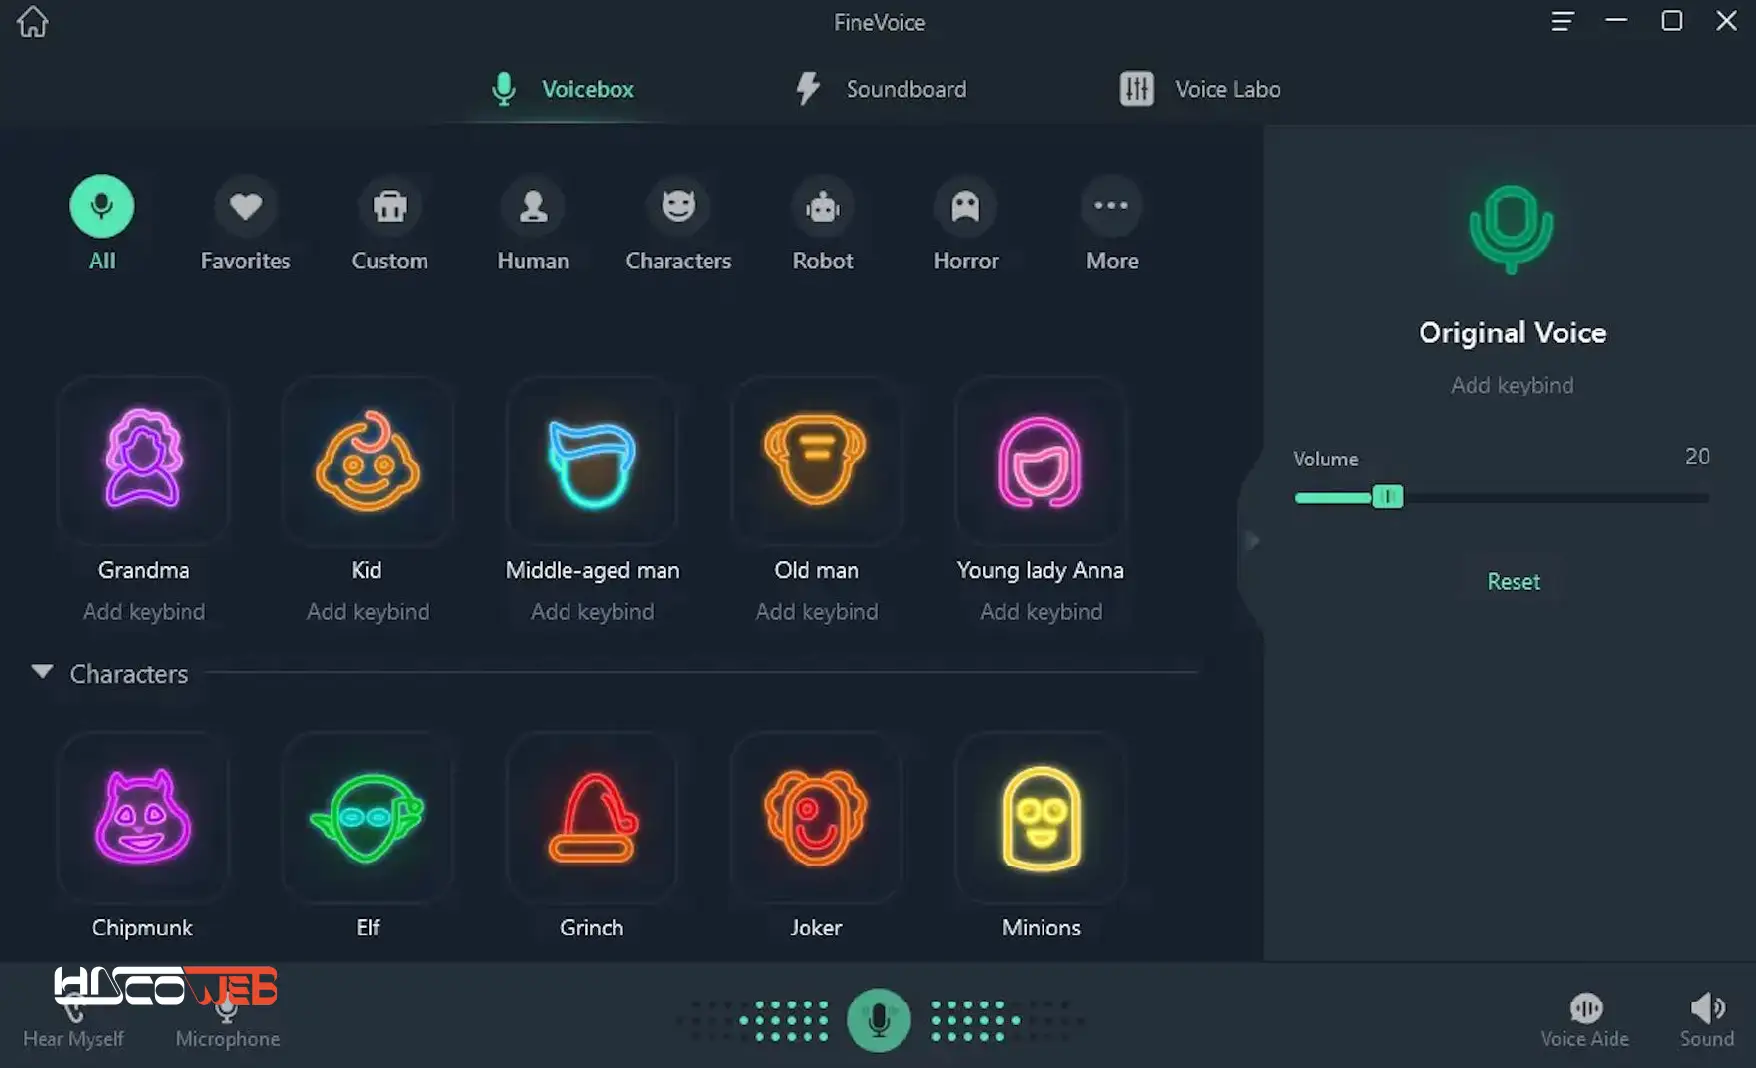Viewport: 1756px width, 1068px height.
Task: Expand the More voice categories
Action: (1111, 224)
